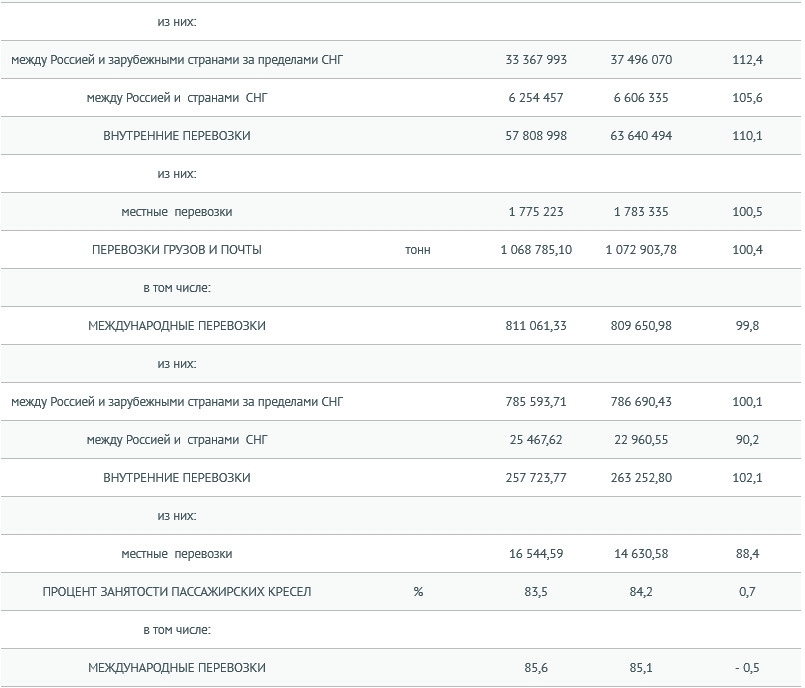The width and height of the screenshot is (805, 688).
Task: Select the 1 068 785,10 value
Action: 536,250
